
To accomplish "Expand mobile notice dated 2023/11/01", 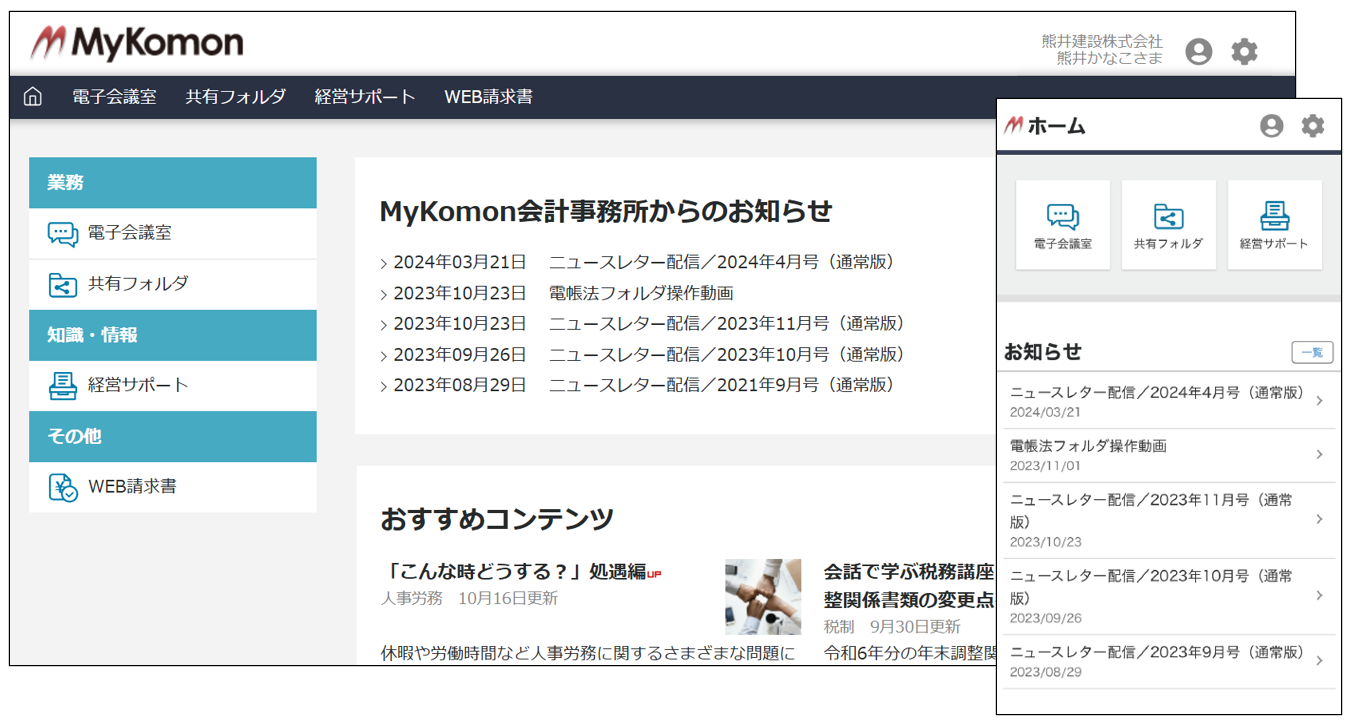I will pos(1167,455).
